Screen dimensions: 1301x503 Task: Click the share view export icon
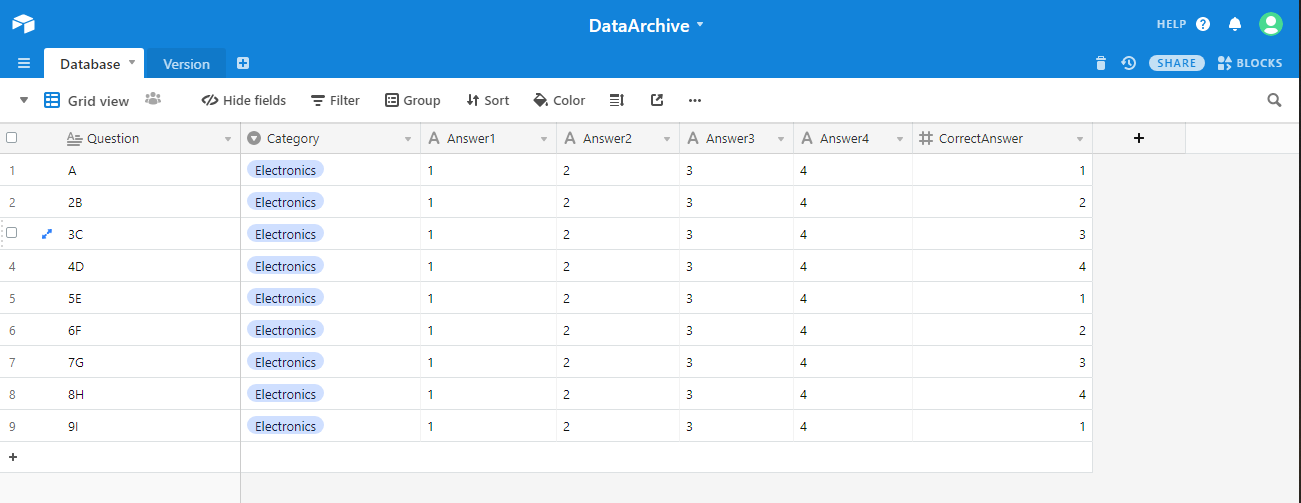point(657,100)
